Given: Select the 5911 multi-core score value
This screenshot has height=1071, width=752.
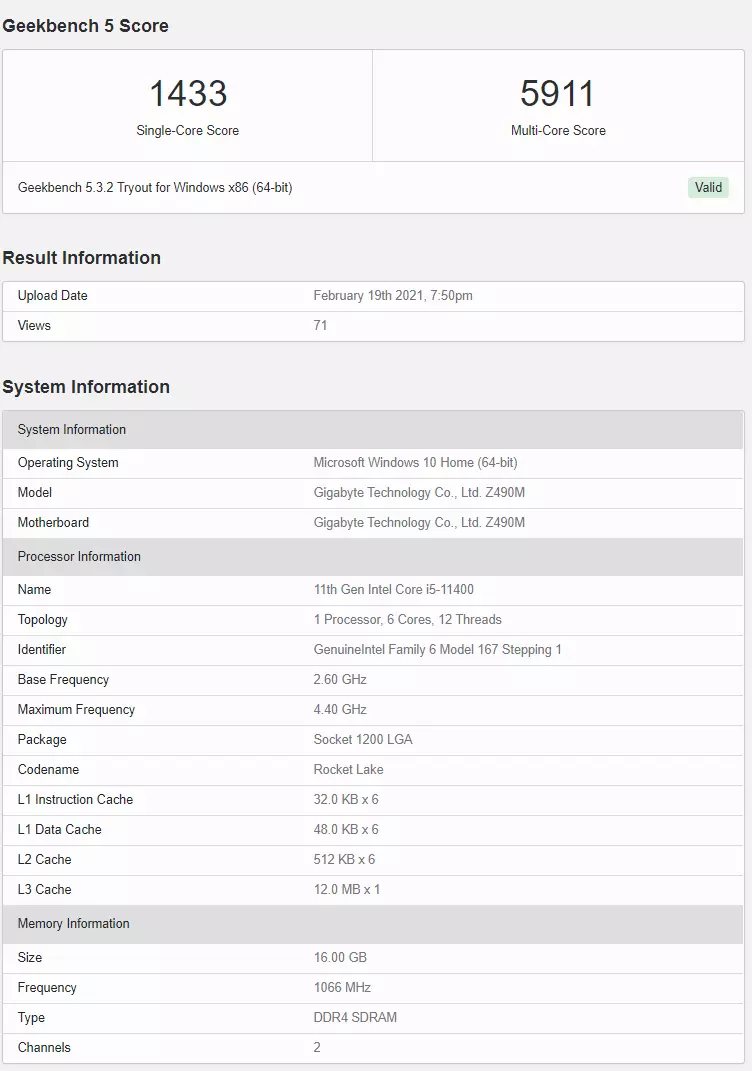Looking at the screenshot, I should tap(557, 94).
